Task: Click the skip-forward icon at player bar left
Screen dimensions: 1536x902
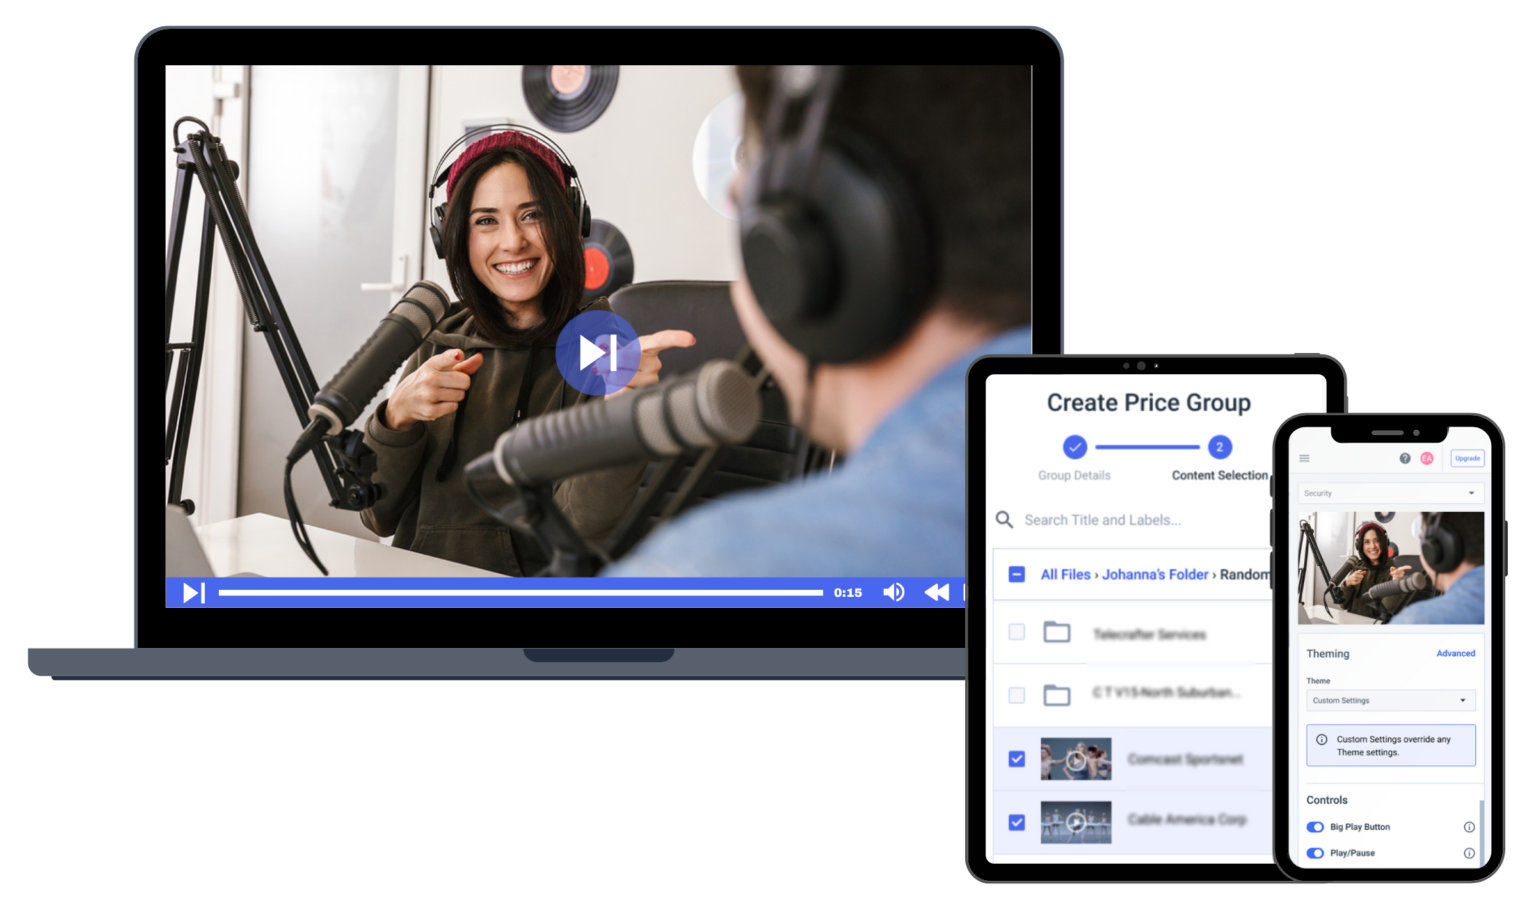Action: tap(192, 592)
